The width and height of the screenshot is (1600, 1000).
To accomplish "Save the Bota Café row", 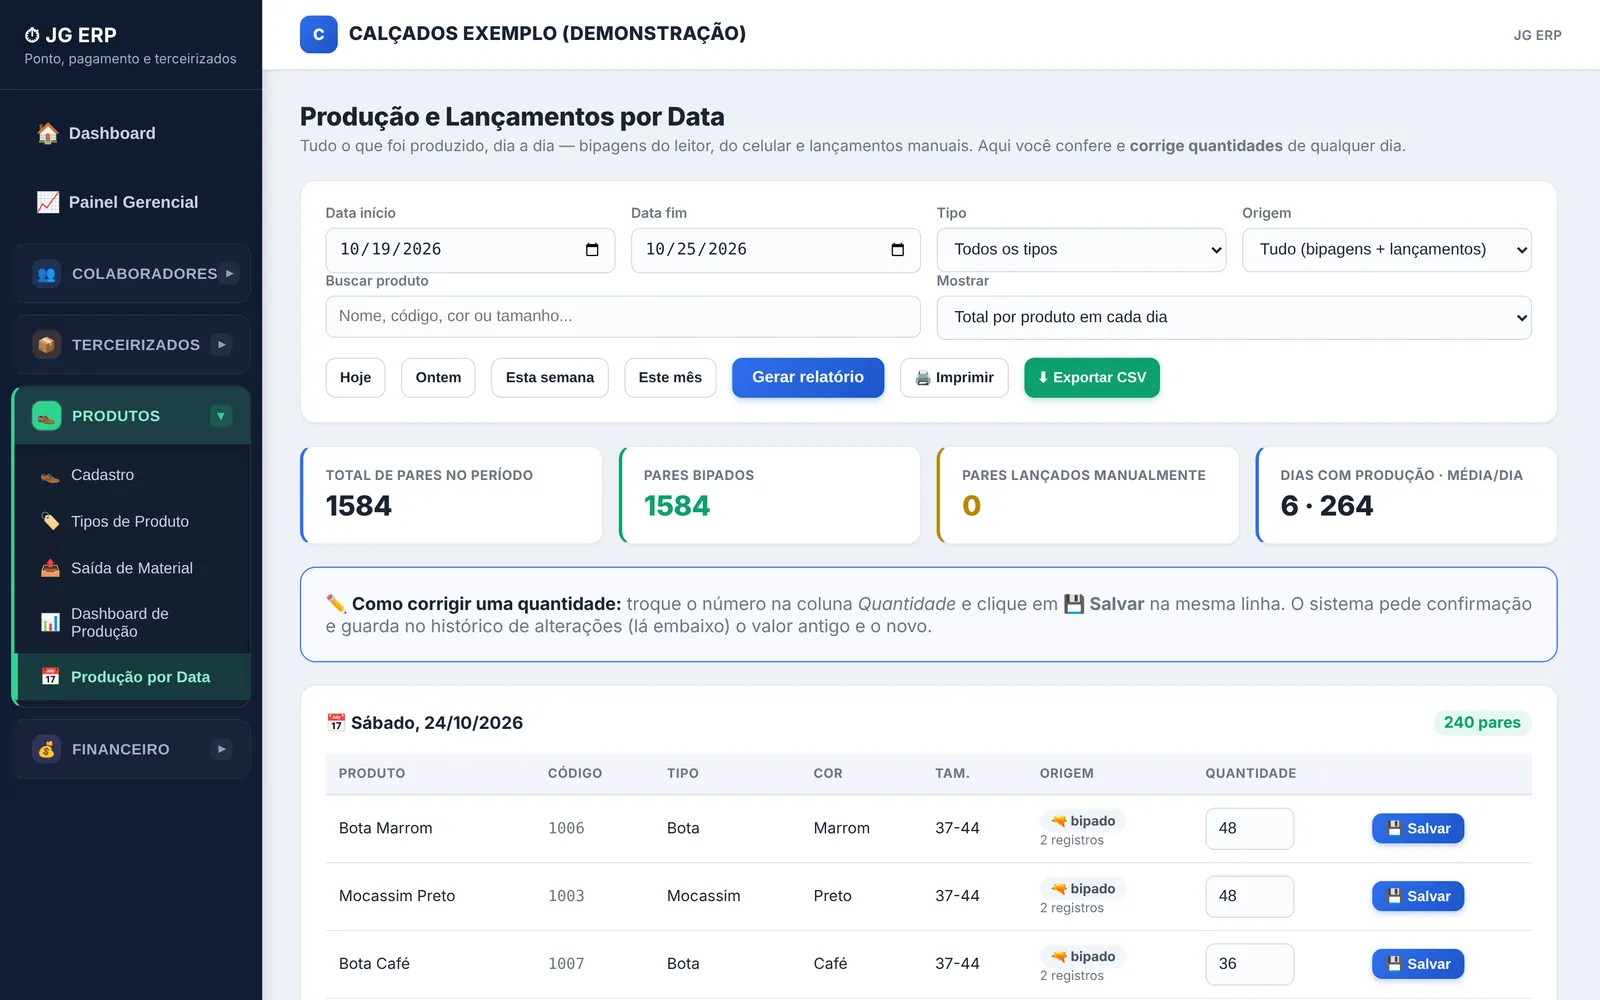I will tap(1418, 964).
